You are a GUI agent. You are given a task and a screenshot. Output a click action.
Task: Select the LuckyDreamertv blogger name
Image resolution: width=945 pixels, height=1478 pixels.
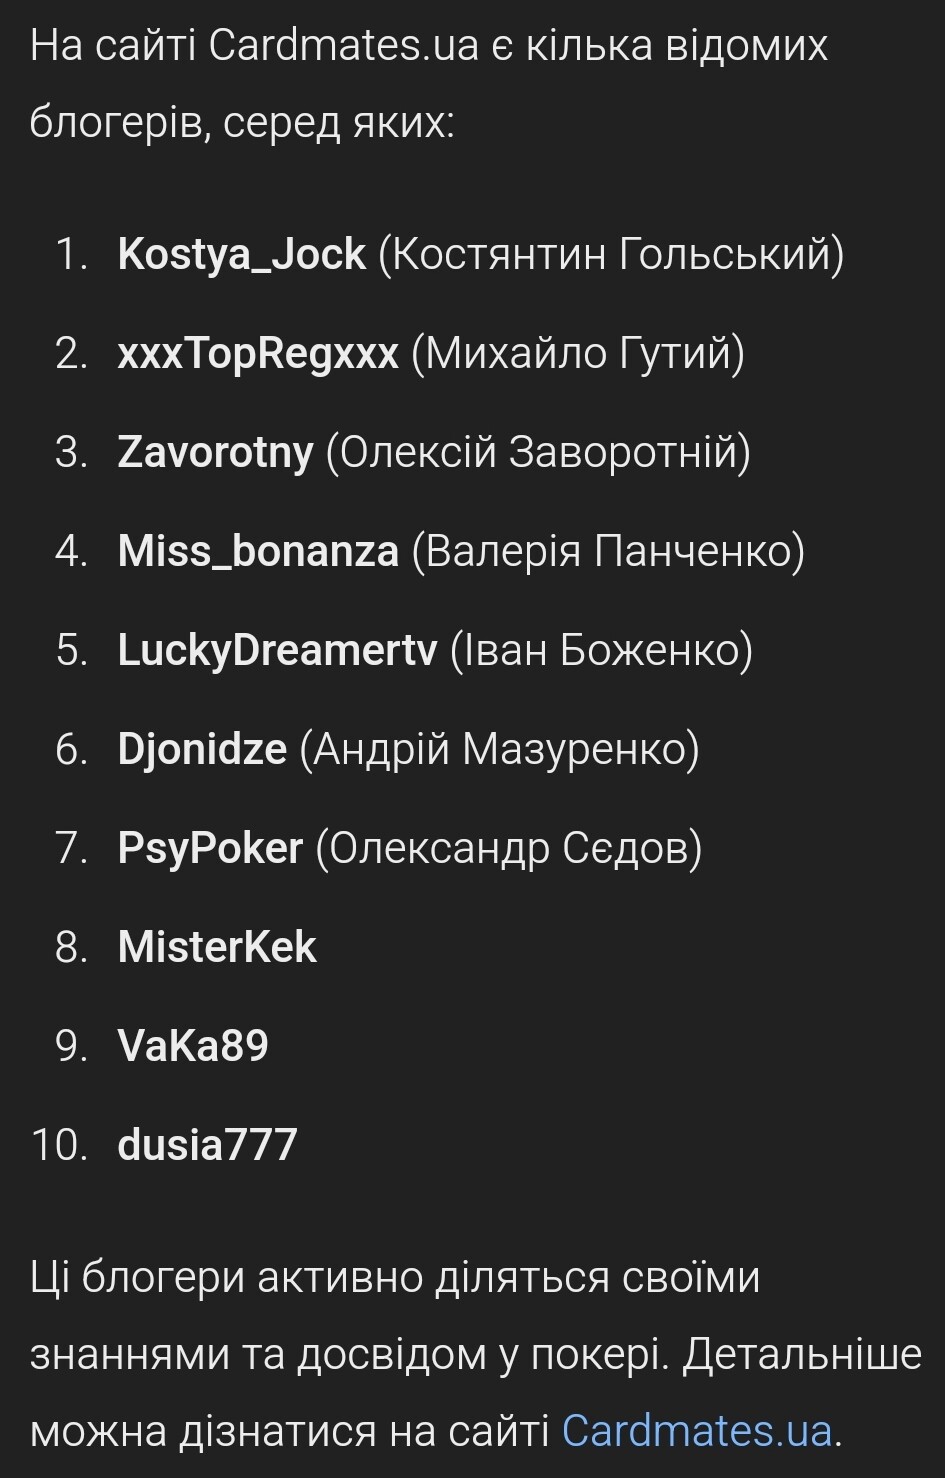277,650
